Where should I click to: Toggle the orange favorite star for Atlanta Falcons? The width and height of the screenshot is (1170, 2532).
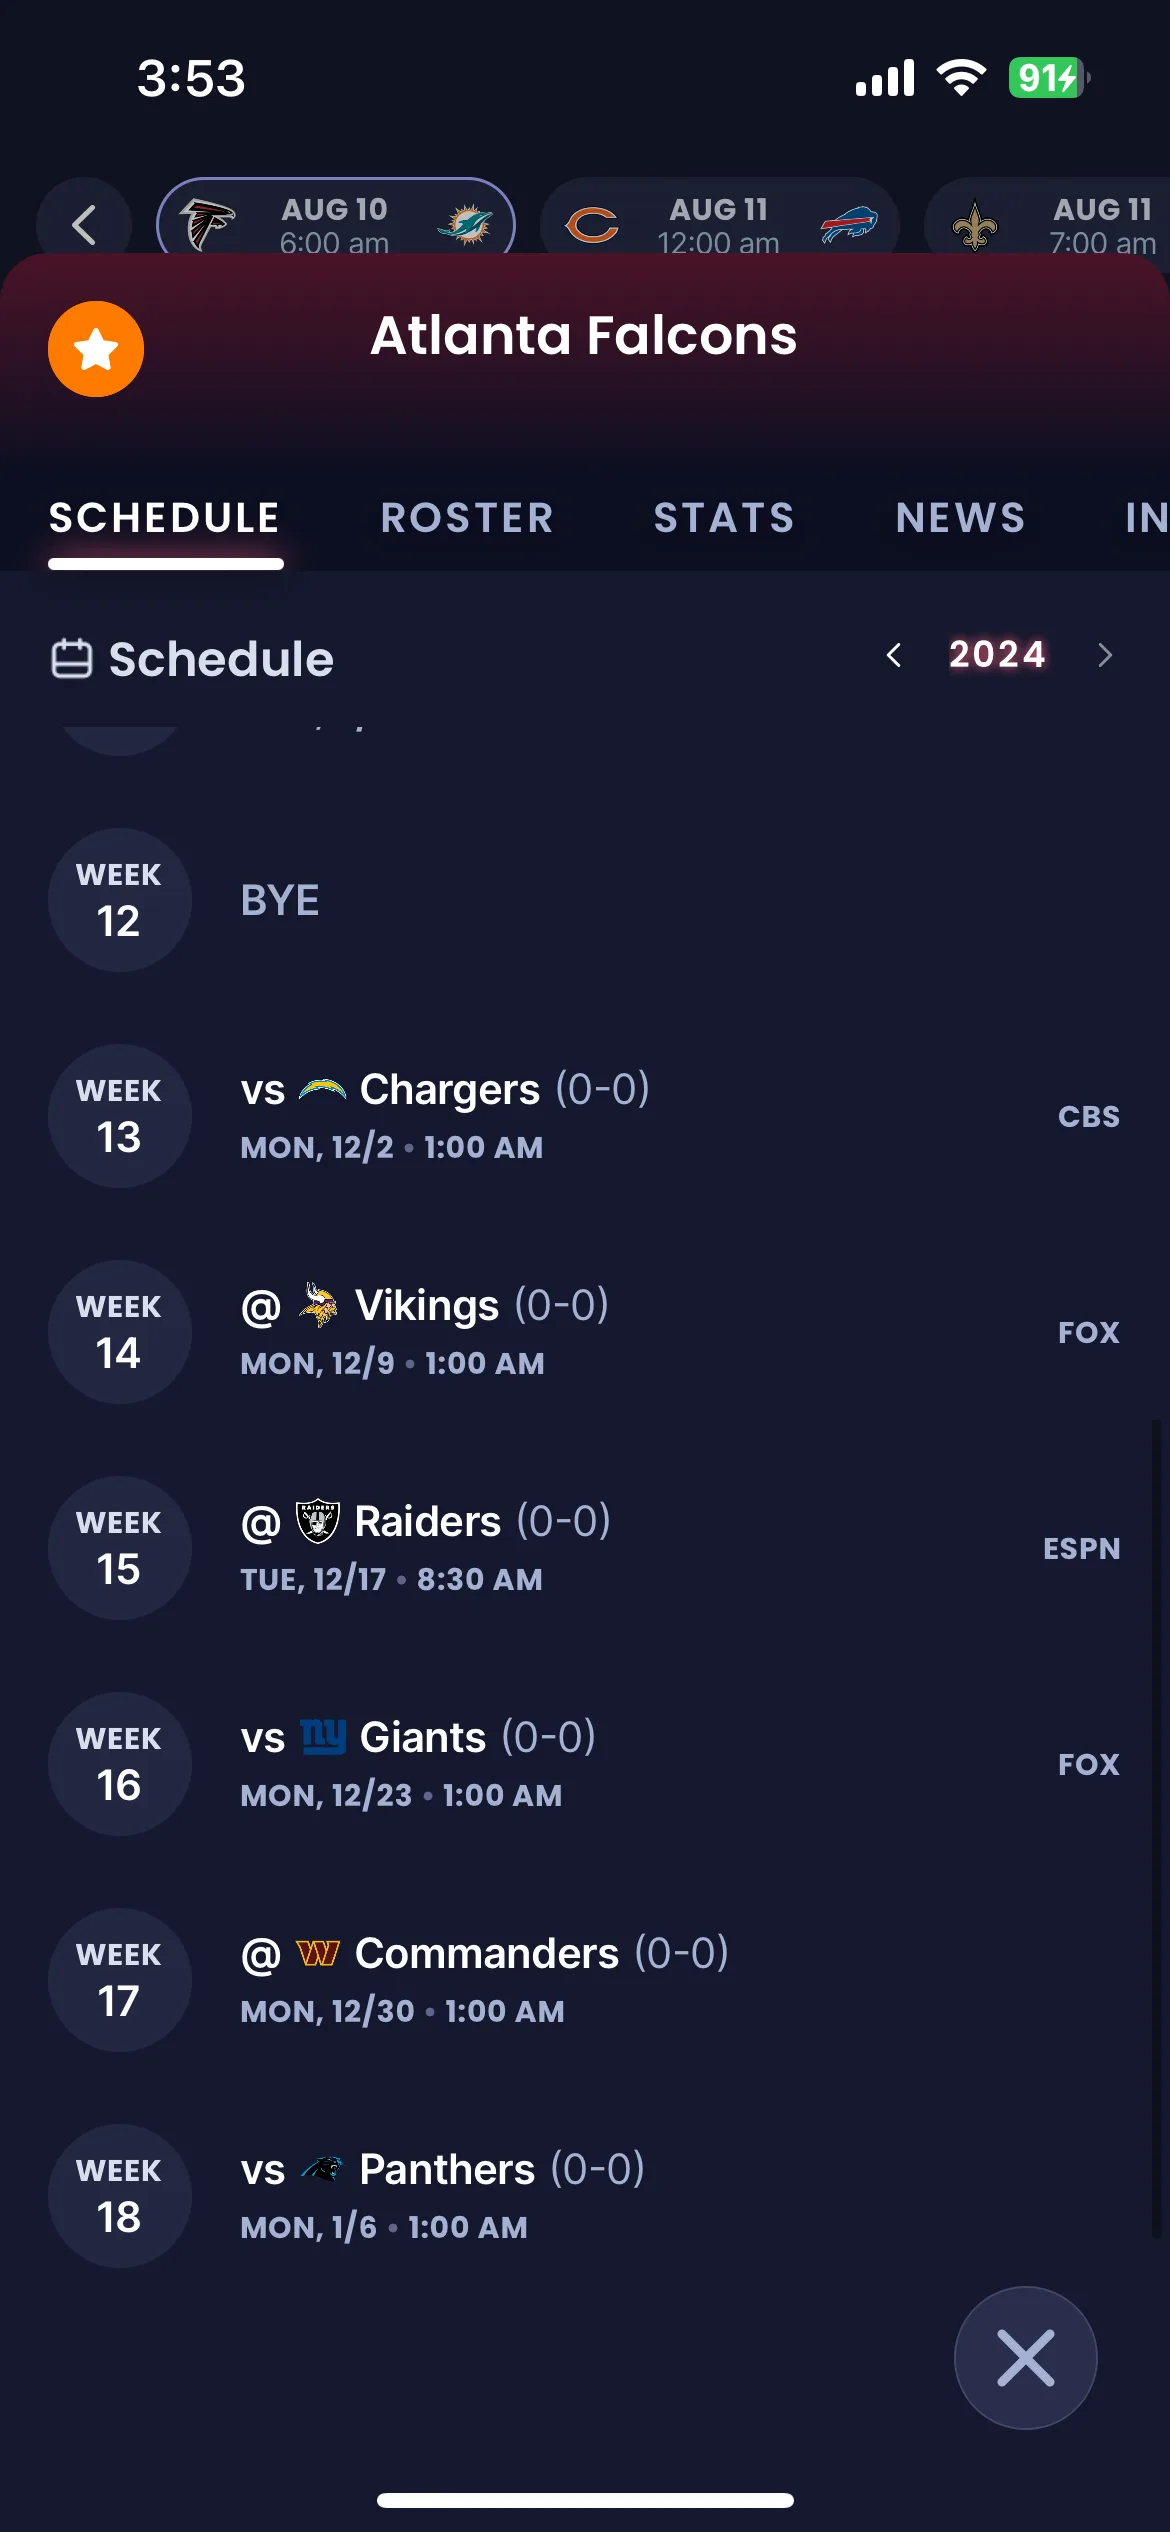point(96,349)
